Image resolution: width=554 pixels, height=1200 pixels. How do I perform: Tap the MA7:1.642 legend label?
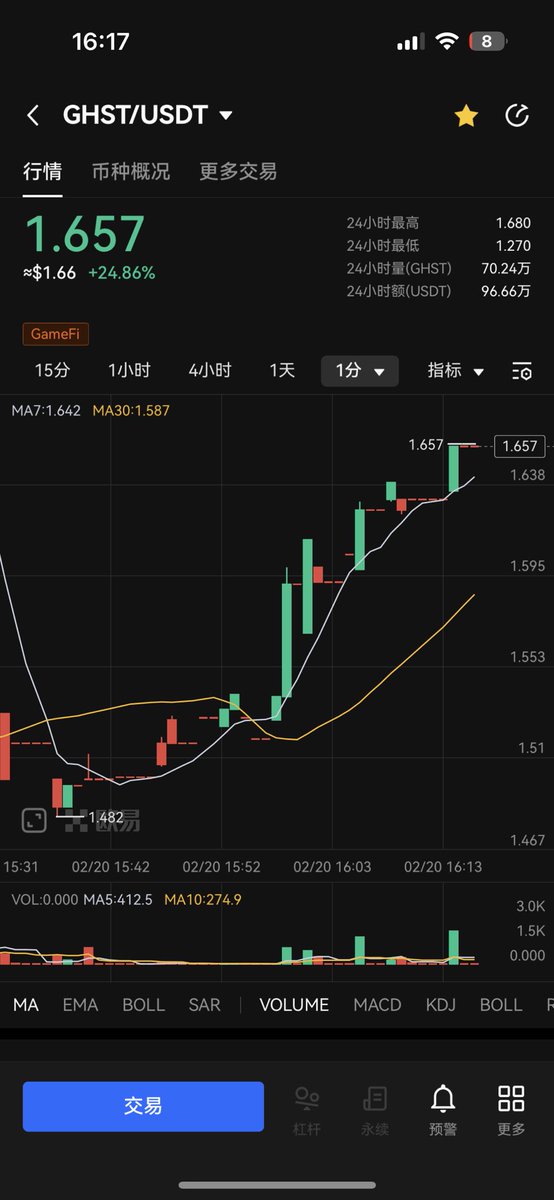pyautogui.click(x=46, y=410)
